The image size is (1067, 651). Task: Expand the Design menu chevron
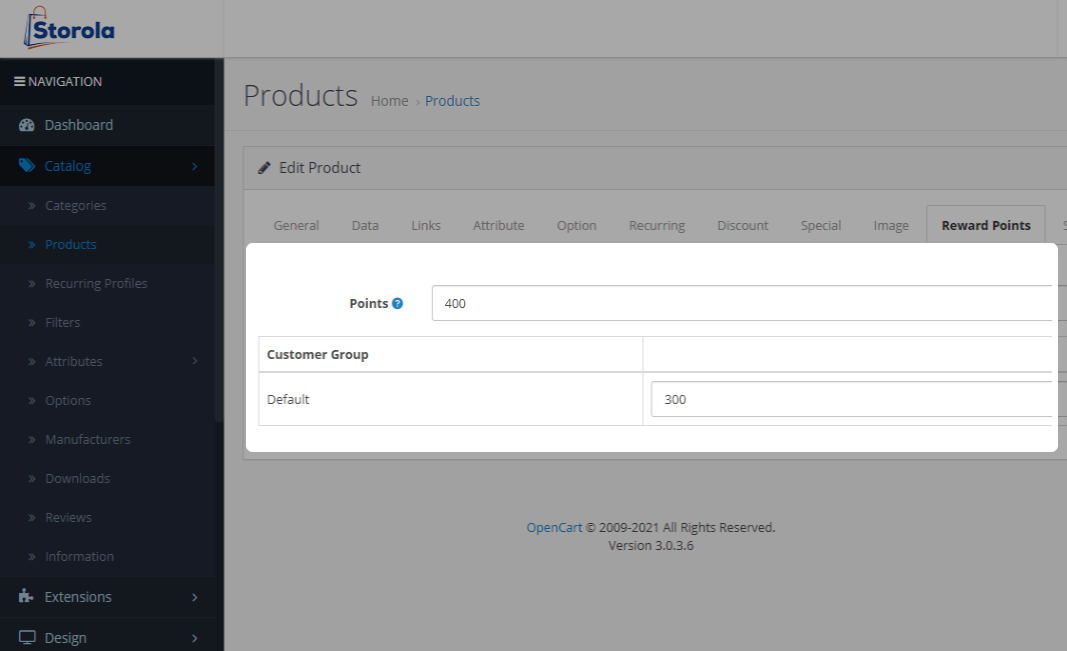click(x=194, y=639)
